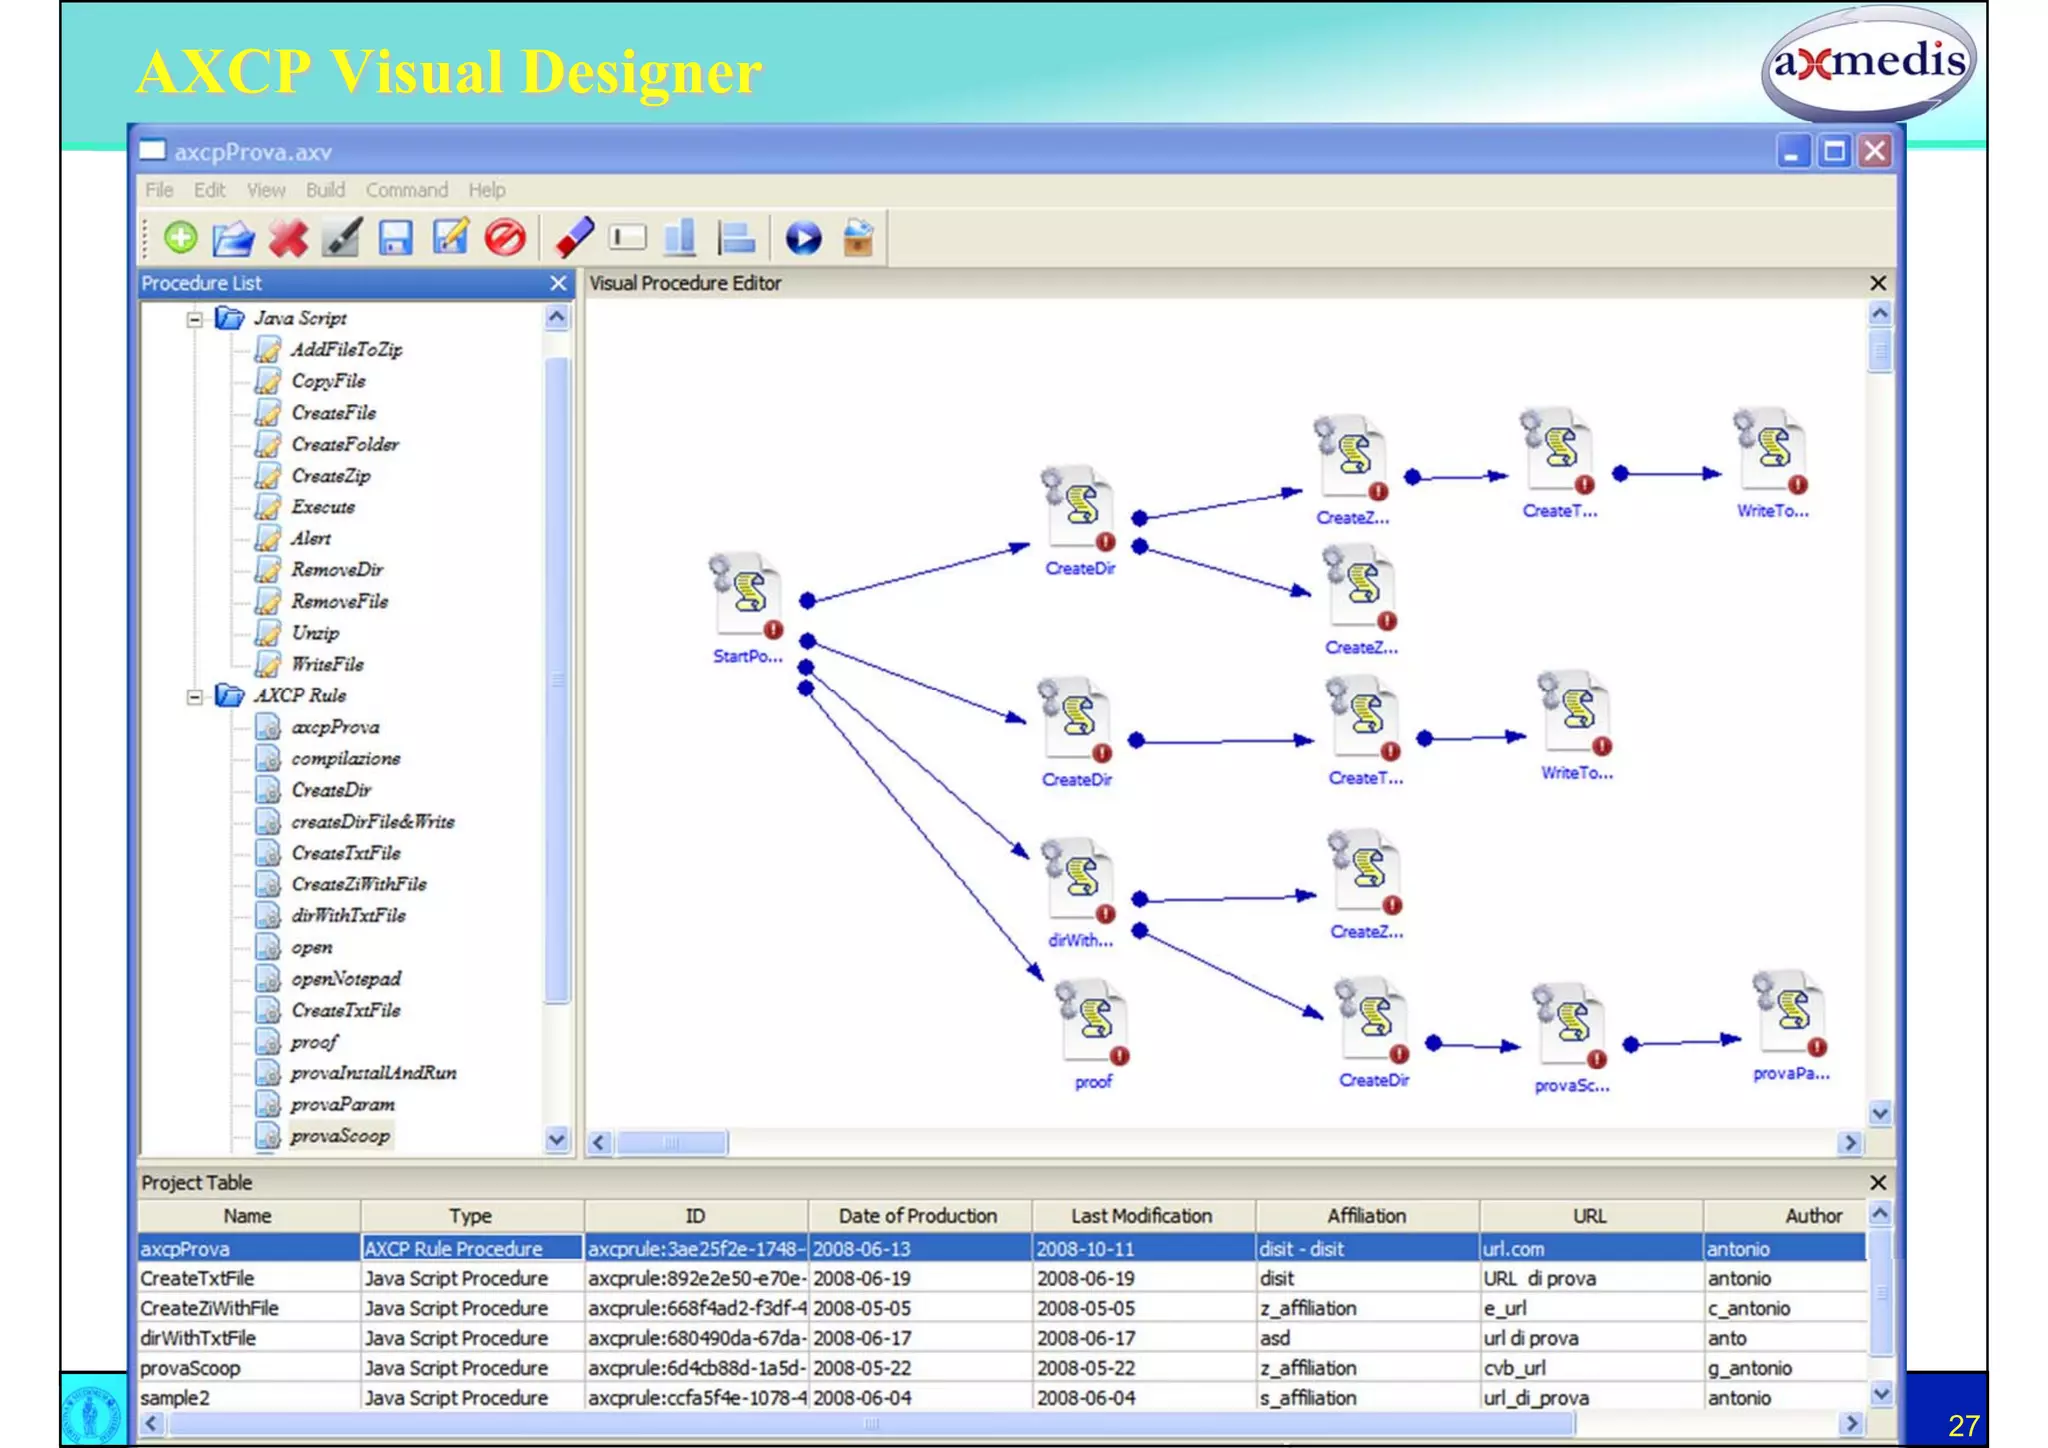Save using the floppy disk icon
Screen dimensions: 2048x1448
396,238
